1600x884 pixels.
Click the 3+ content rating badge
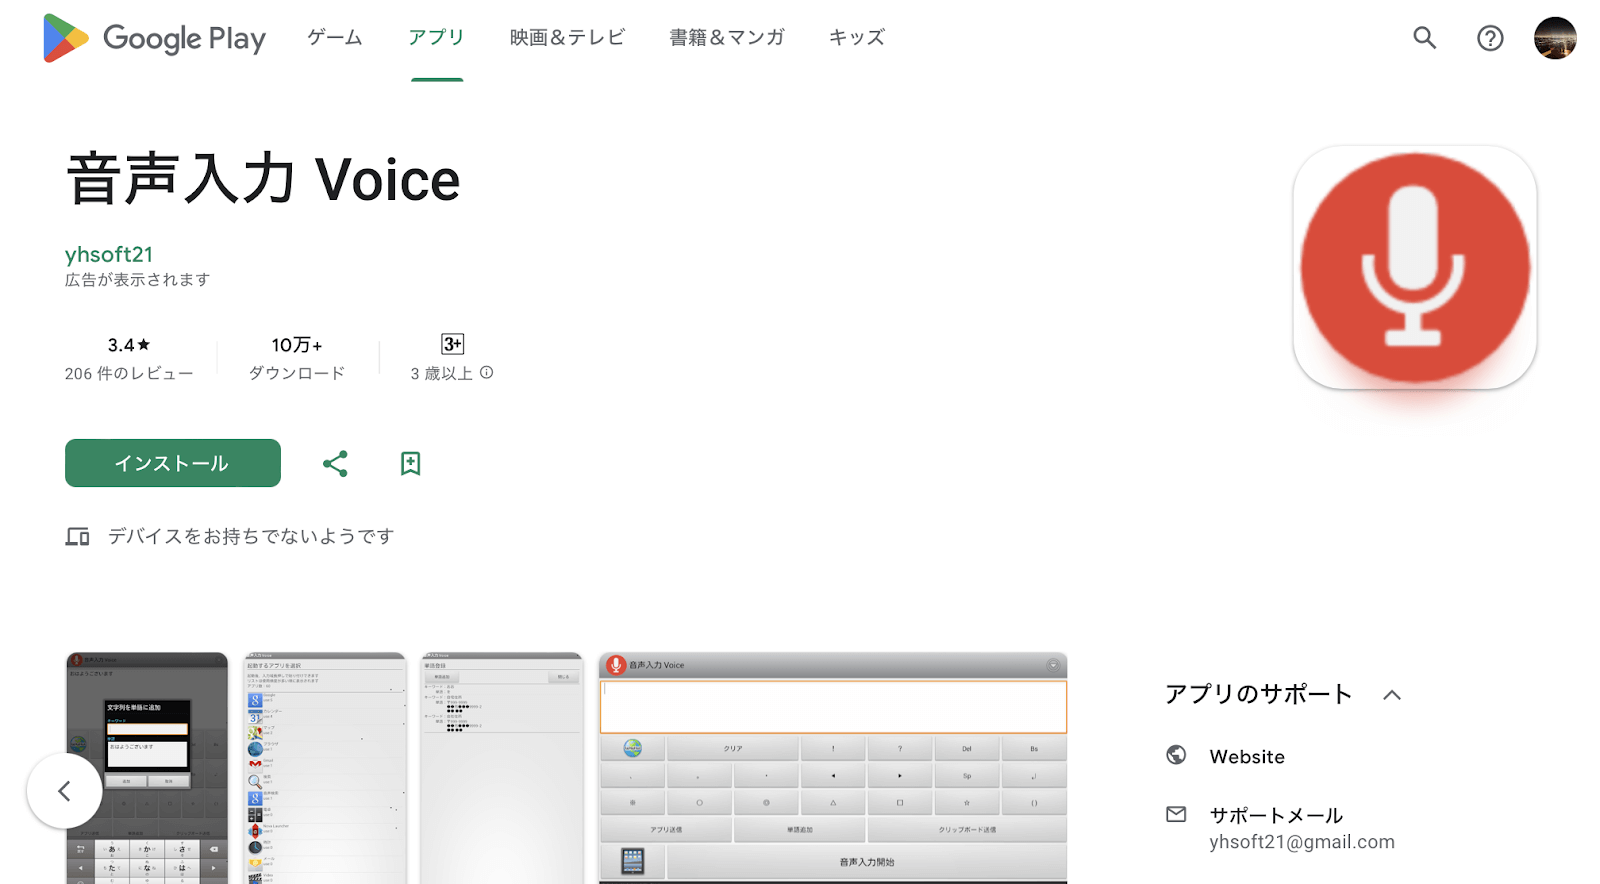[452, 344]
